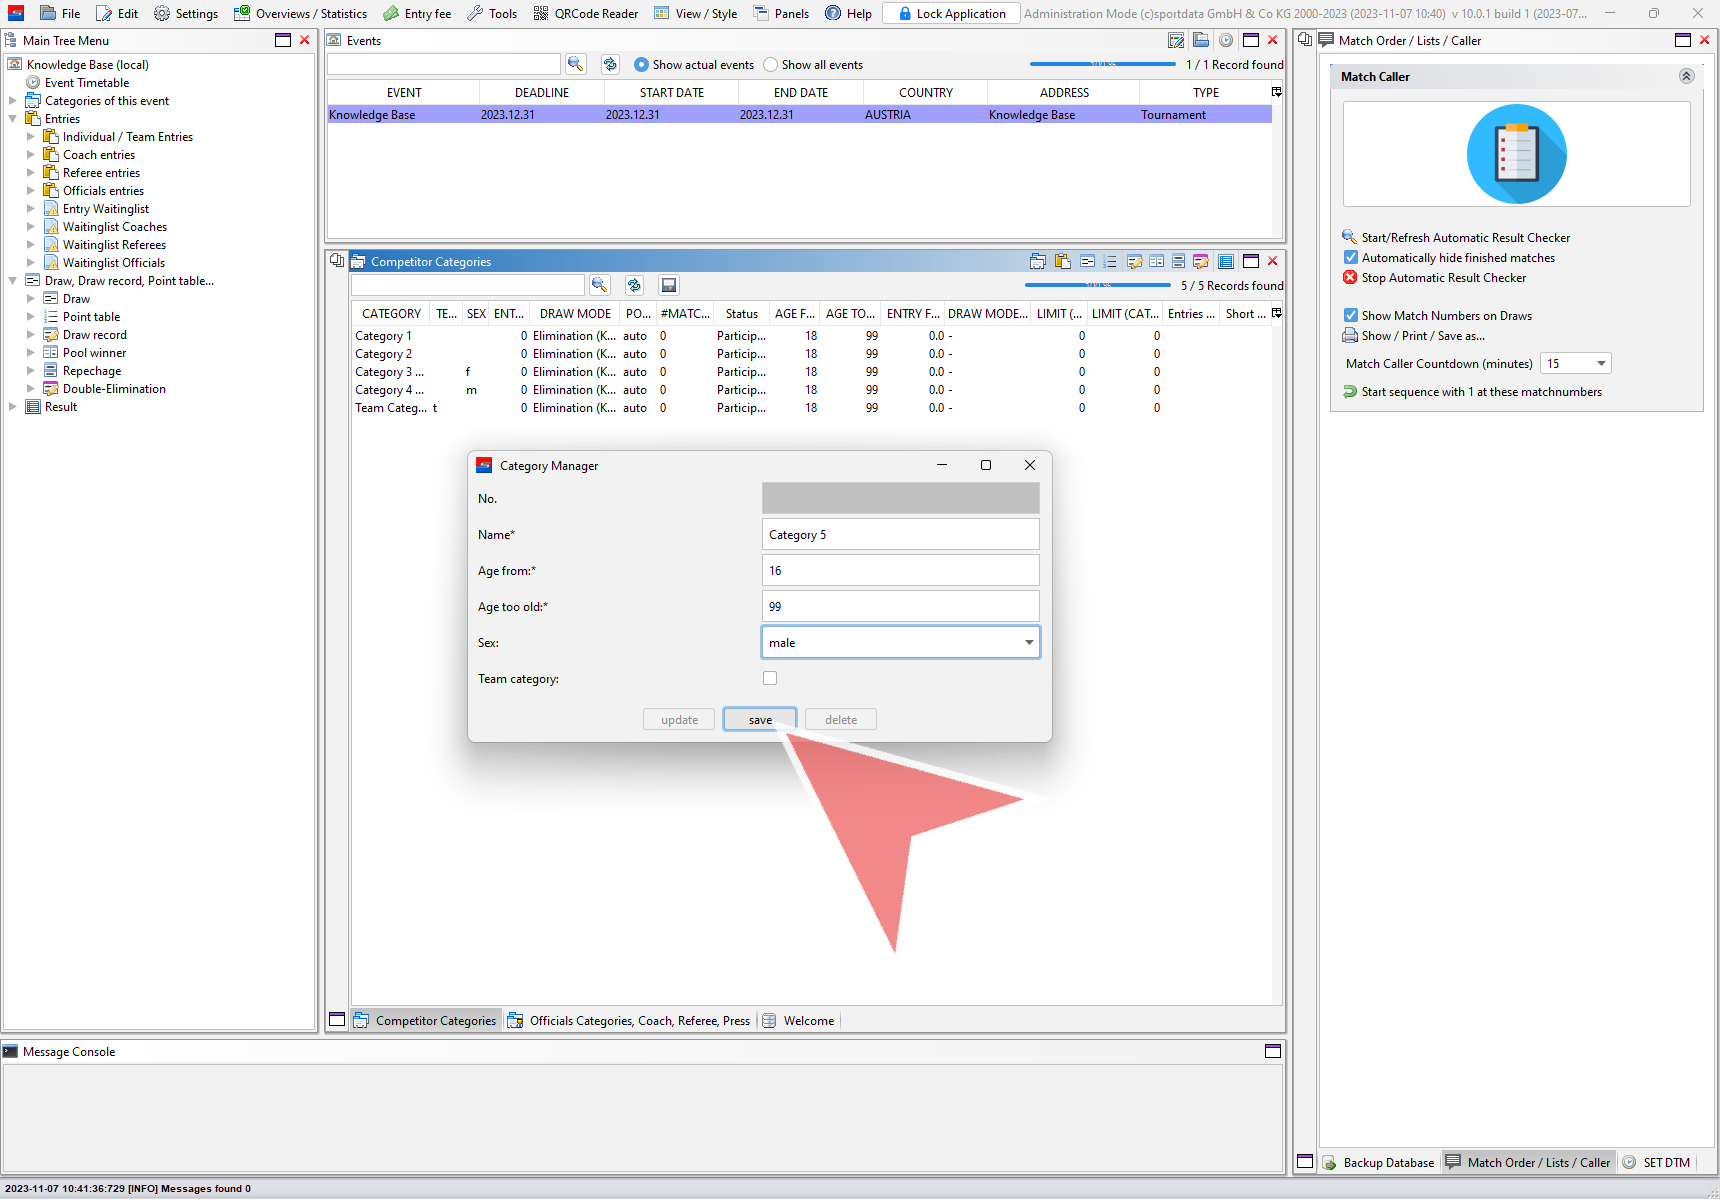
Task: Click the refresh icon in Events panel
Action: 610,64
